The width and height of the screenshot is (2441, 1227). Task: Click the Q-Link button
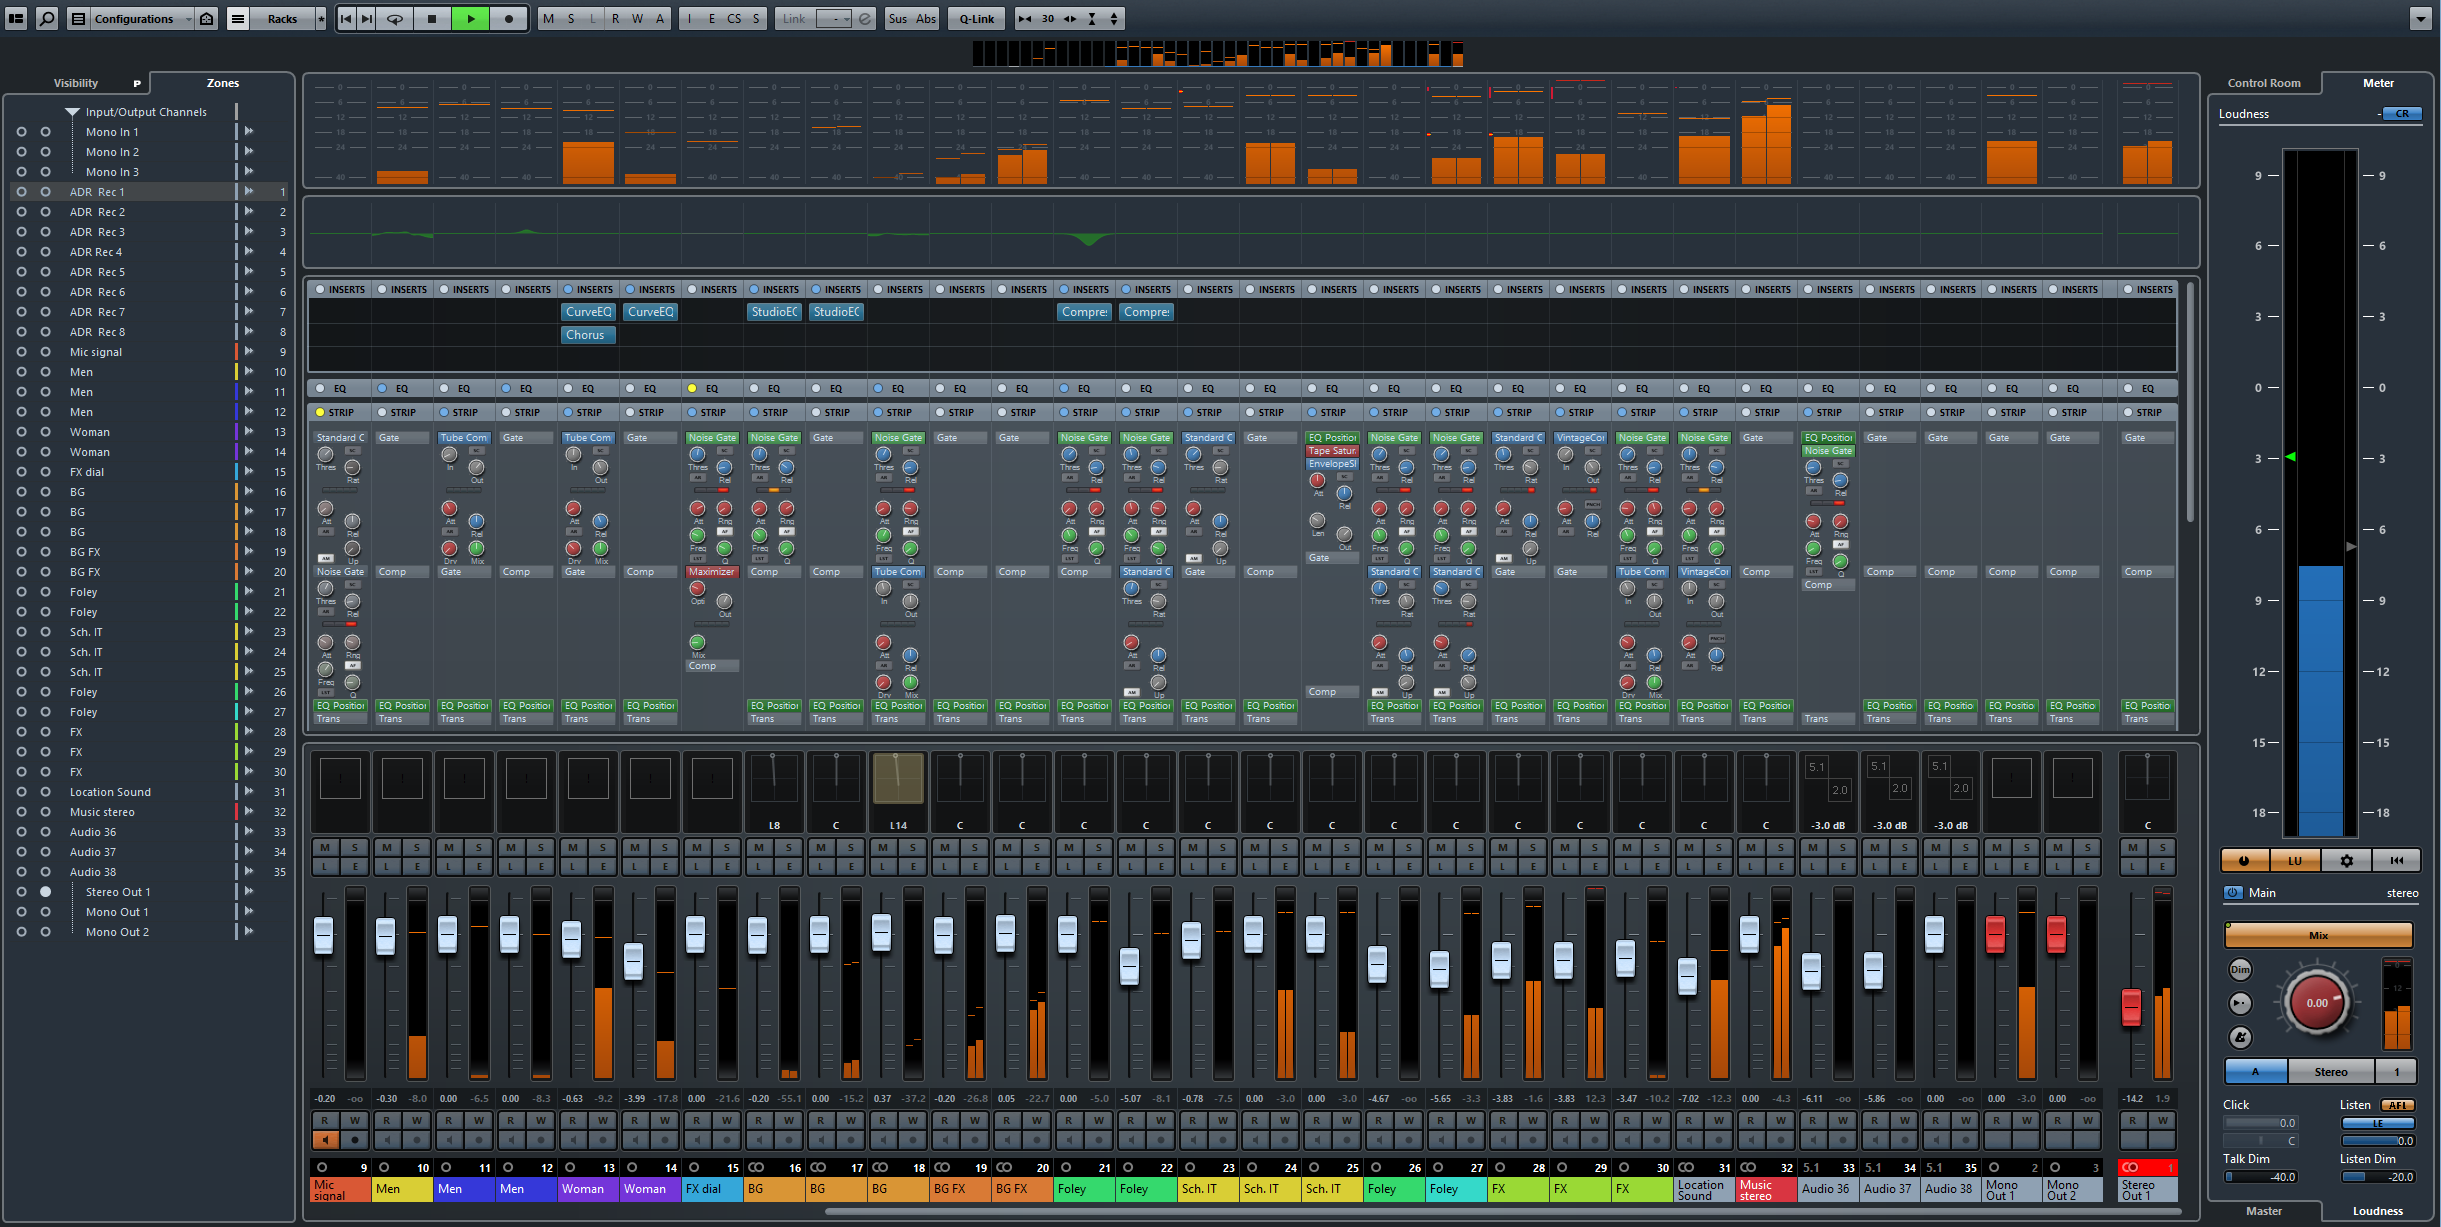point(976,18)
